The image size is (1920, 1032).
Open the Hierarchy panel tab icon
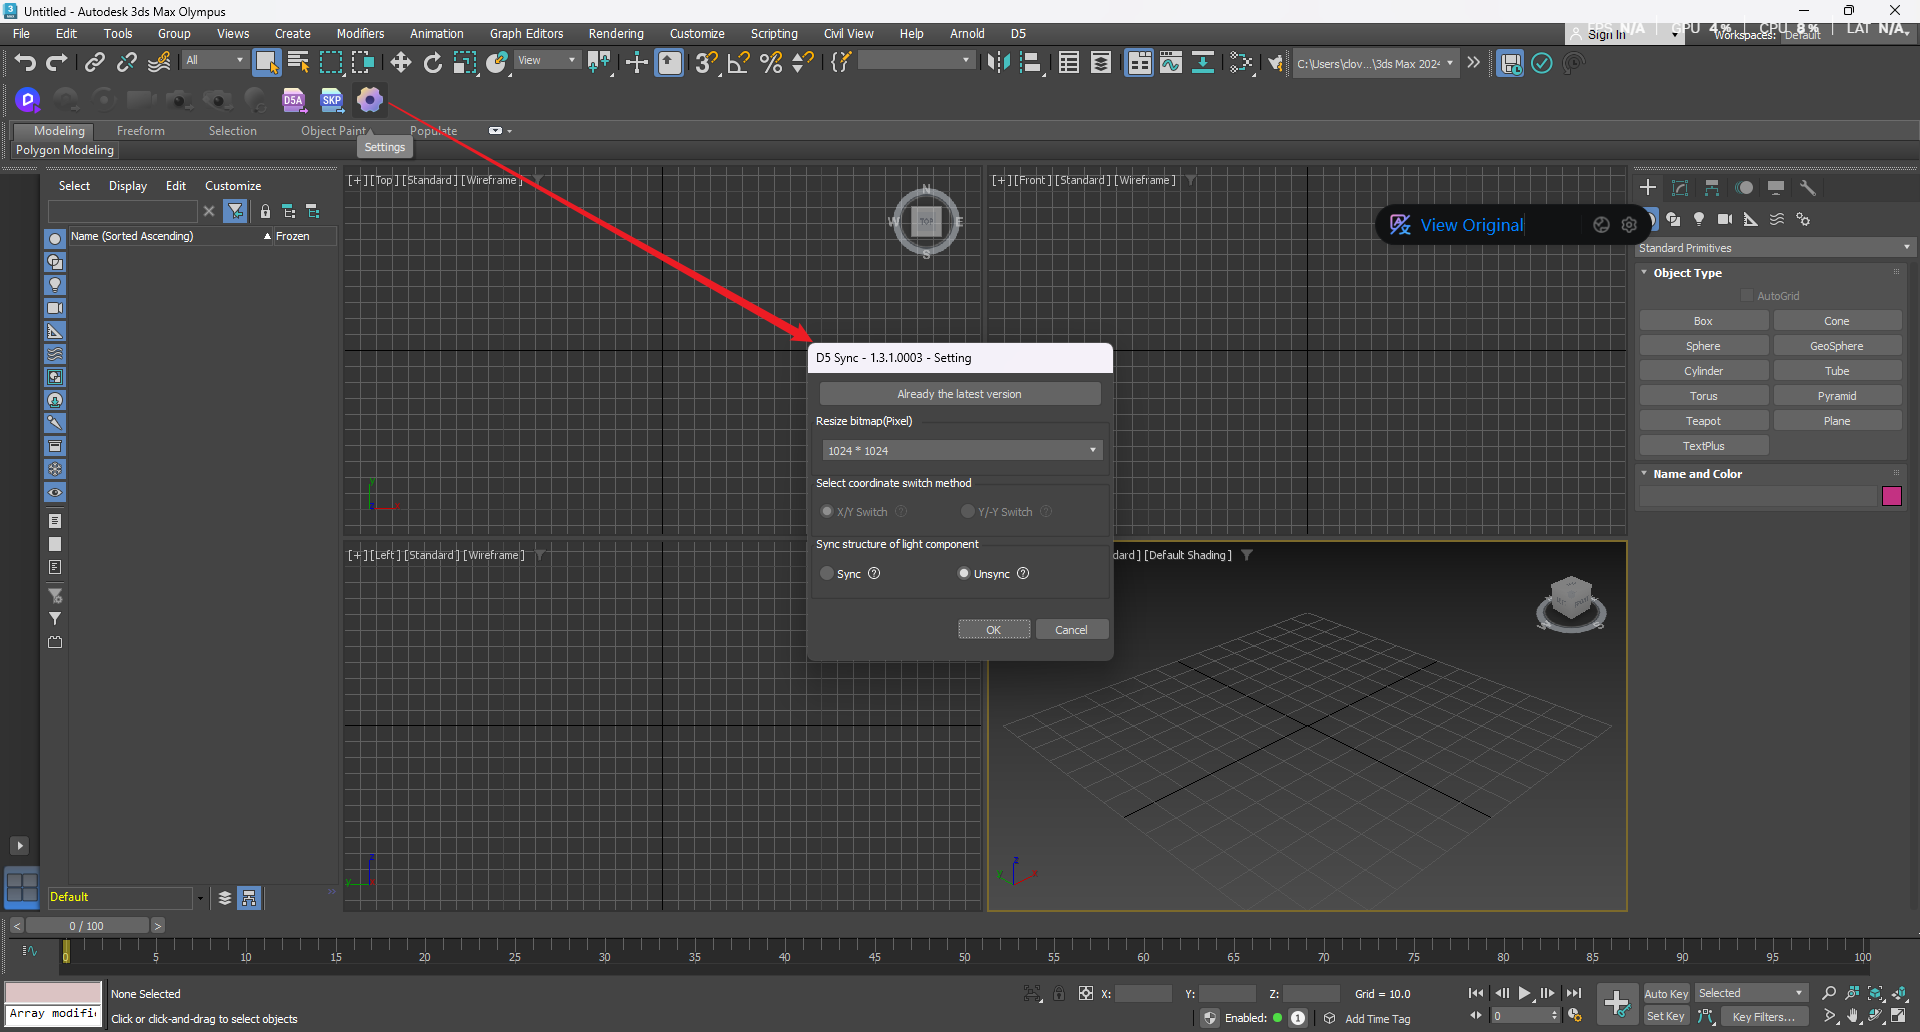click(1712, 188)
